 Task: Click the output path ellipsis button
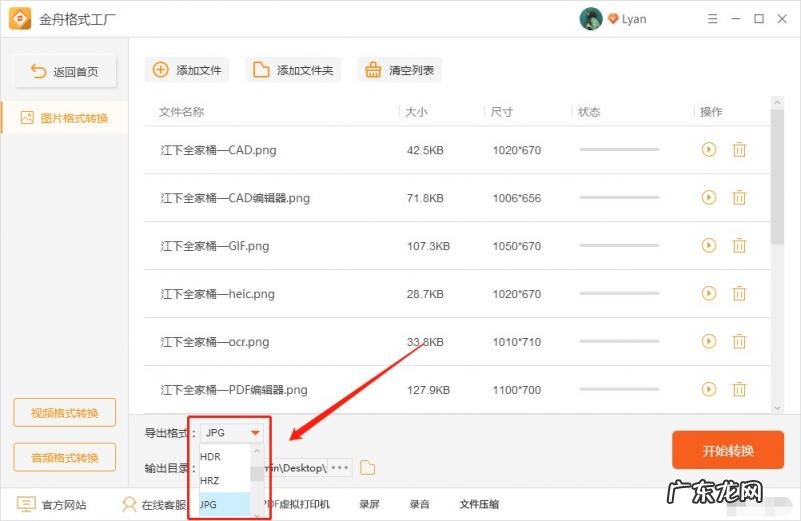(x=340, y=467)
